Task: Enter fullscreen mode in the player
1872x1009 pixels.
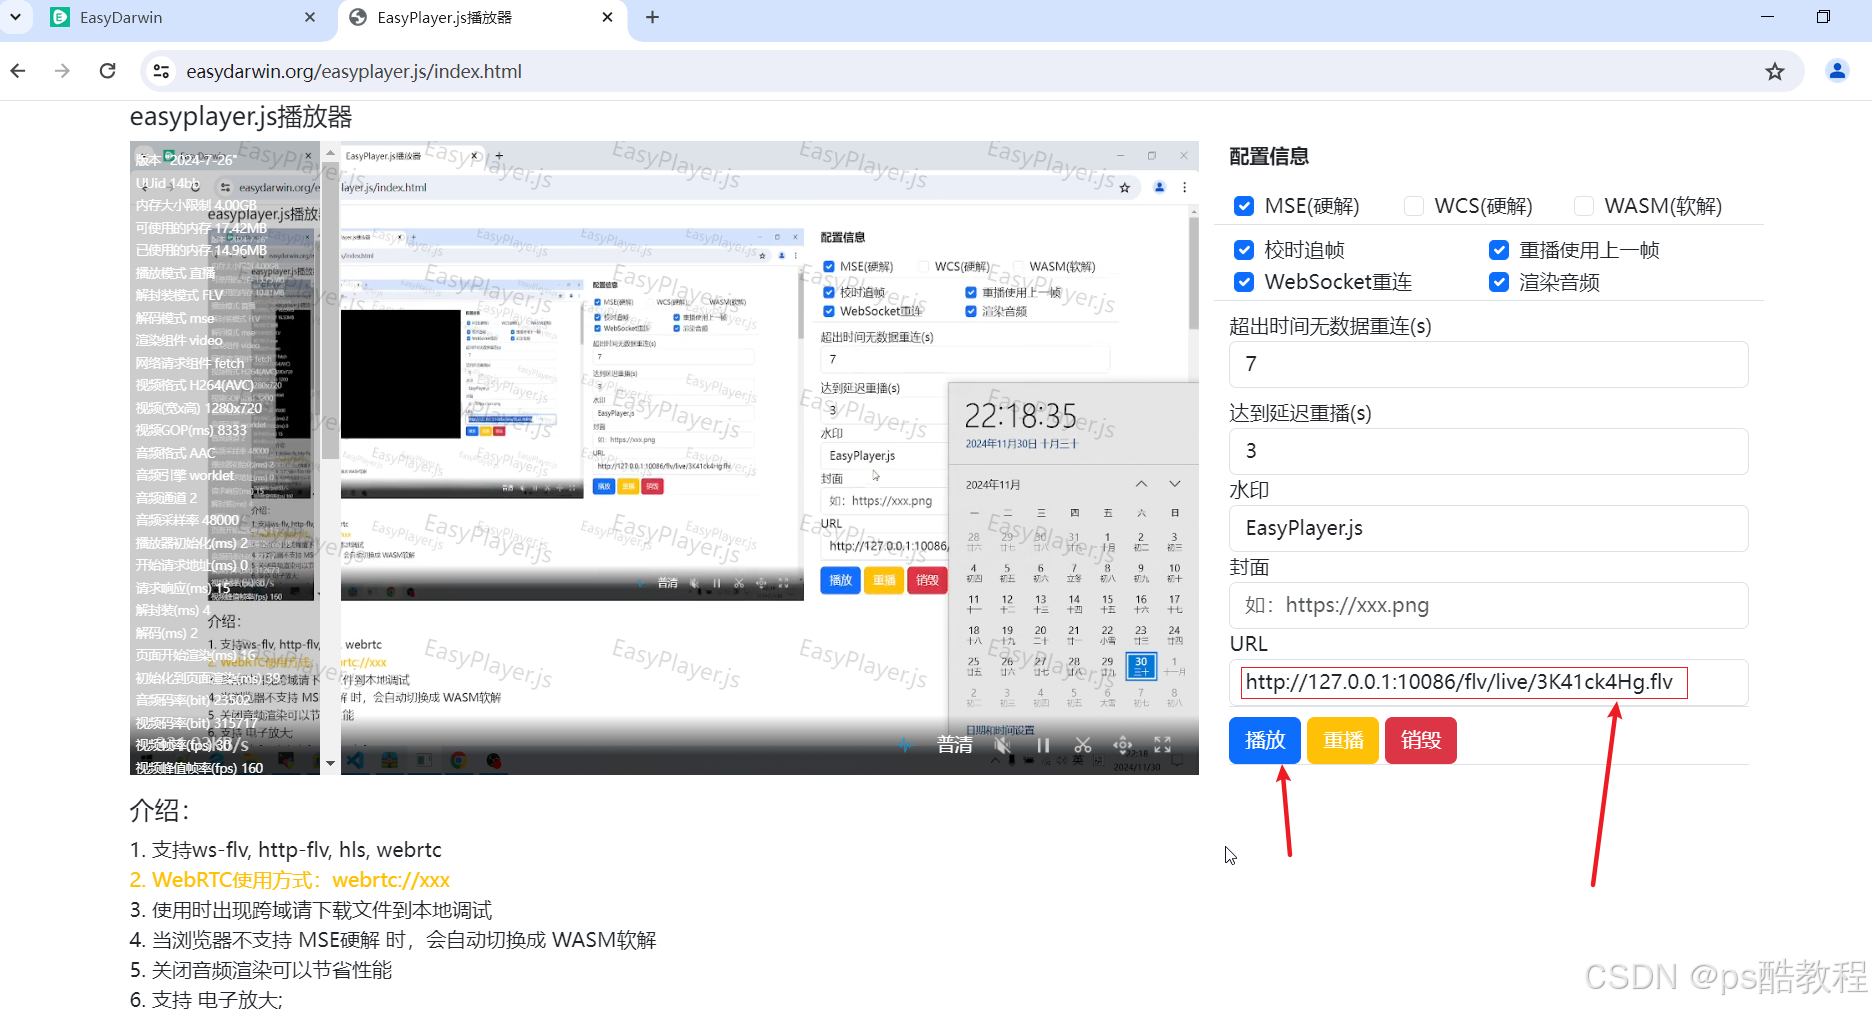Action: 1163,745
